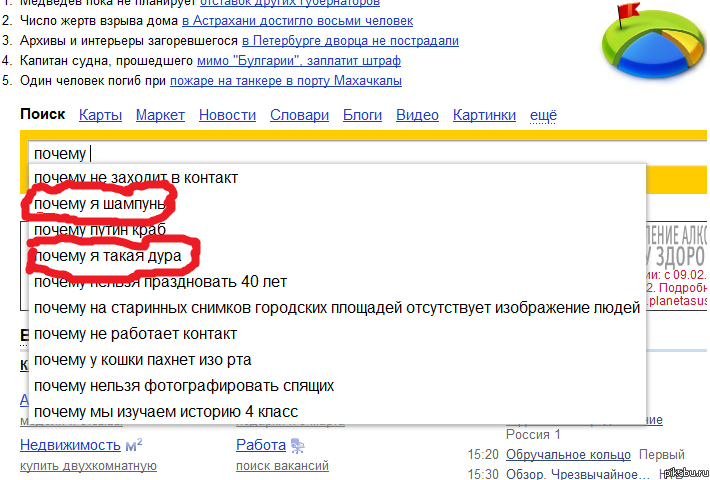710x480 pixels.
Task: Pick suggestion почему нельзя праздновать 40 лет
Action: [337, 282]
